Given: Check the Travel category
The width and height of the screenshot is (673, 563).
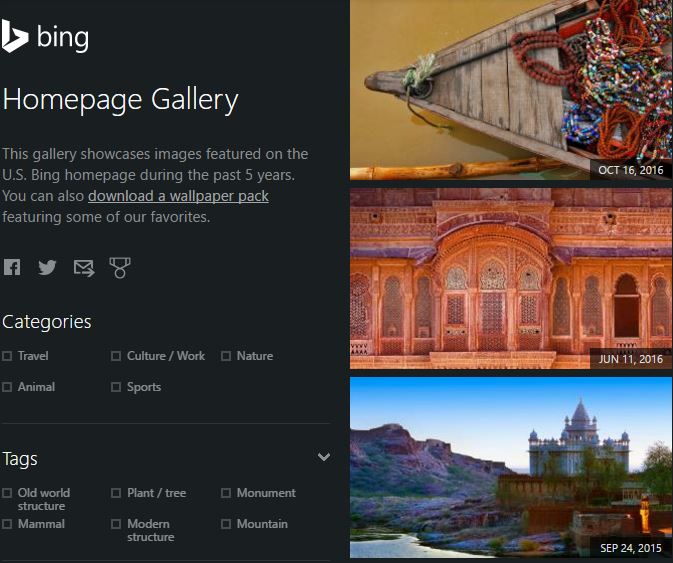Looking at the screenshot, I should pos(7,356).
